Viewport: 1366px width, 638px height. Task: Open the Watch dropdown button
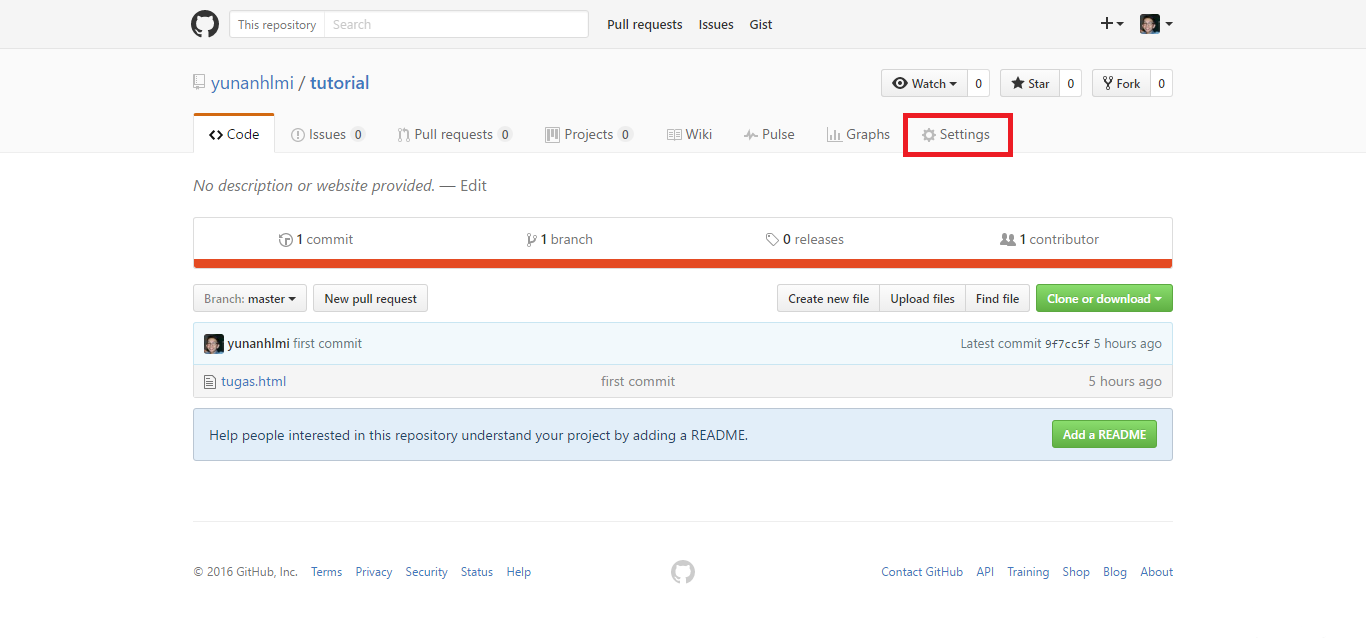click(924, 83)
